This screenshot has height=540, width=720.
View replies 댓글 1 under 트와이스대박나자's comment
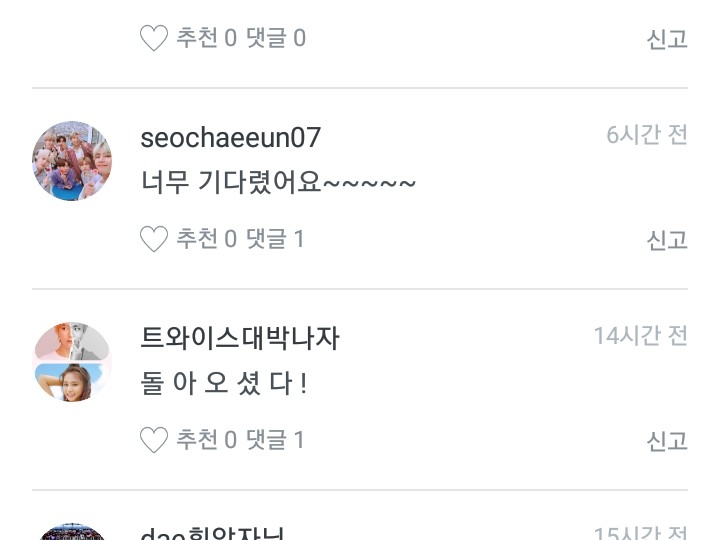276,439
